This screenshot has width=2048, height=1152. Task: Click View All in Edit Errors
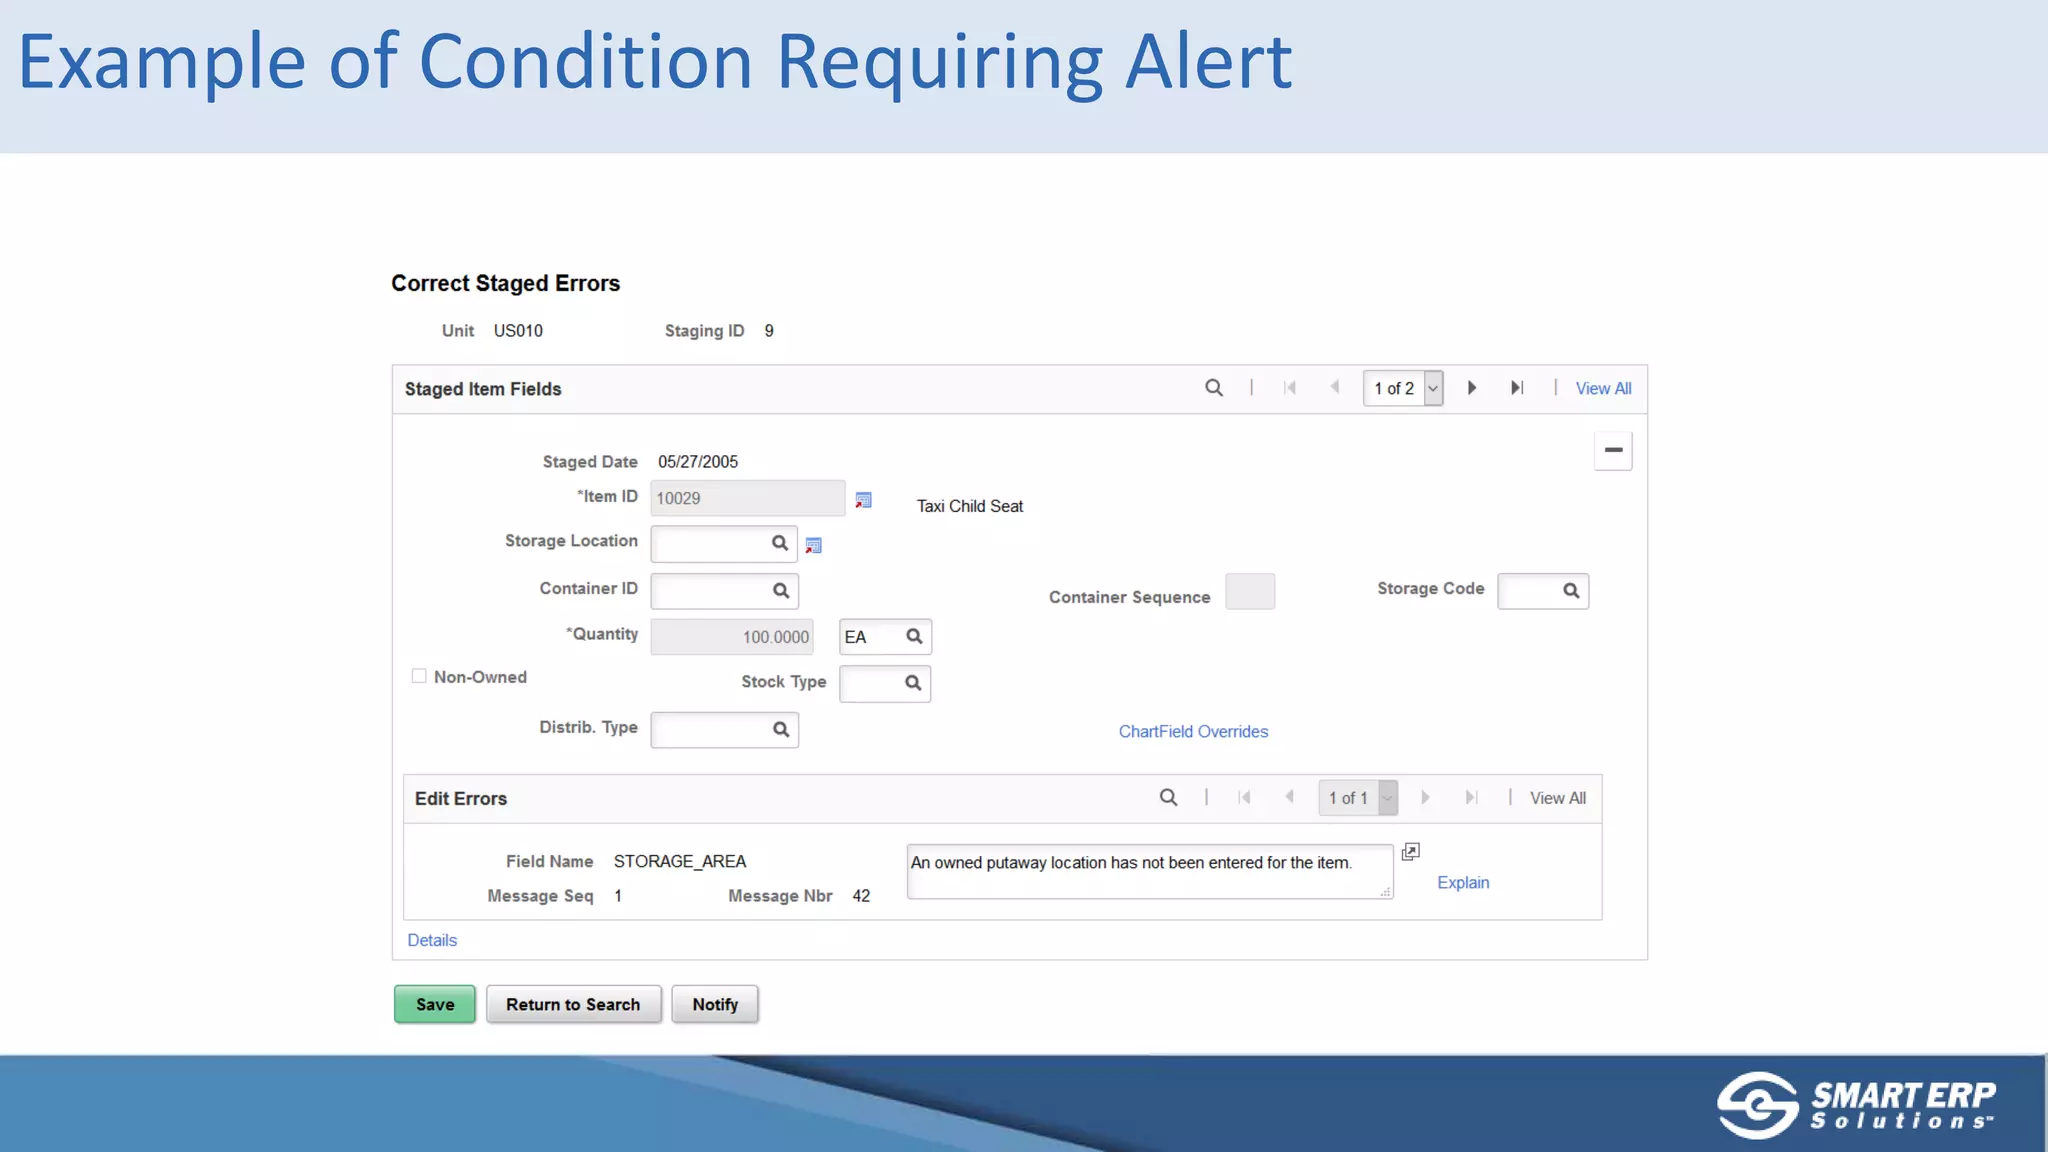(1557, 798)
